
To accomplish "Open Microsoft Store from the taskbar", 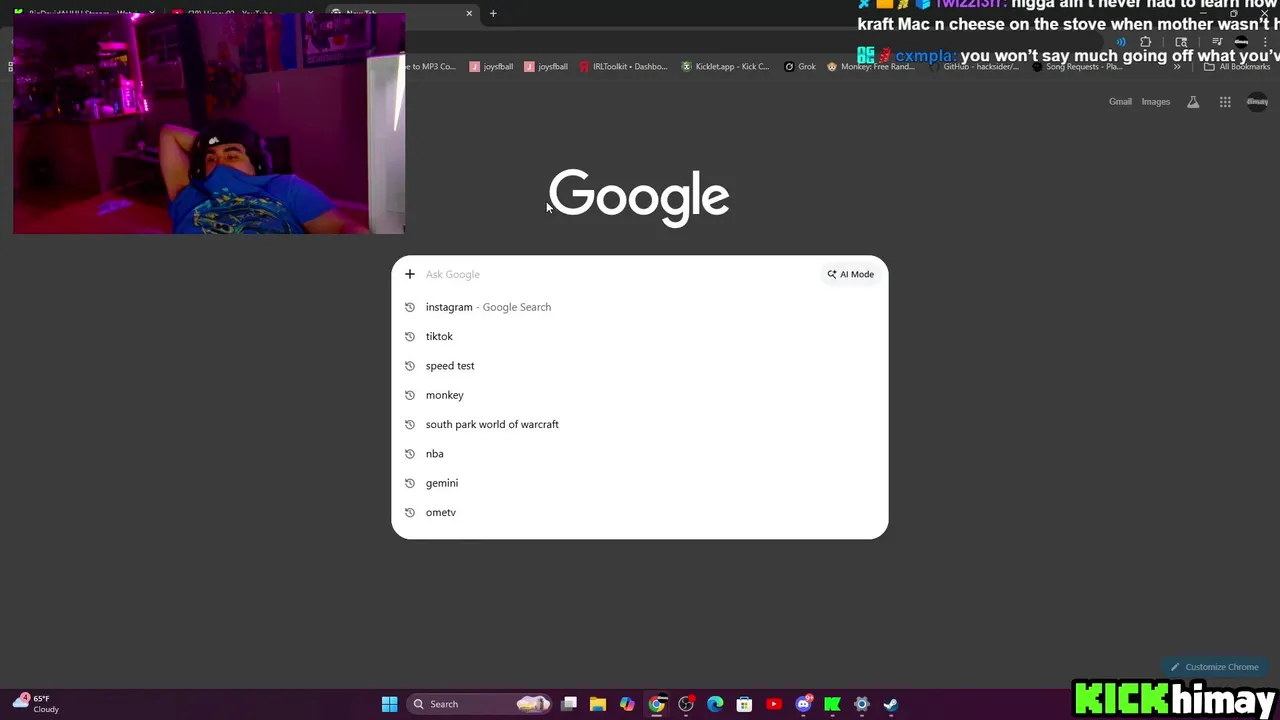I will tap(744, 704).
